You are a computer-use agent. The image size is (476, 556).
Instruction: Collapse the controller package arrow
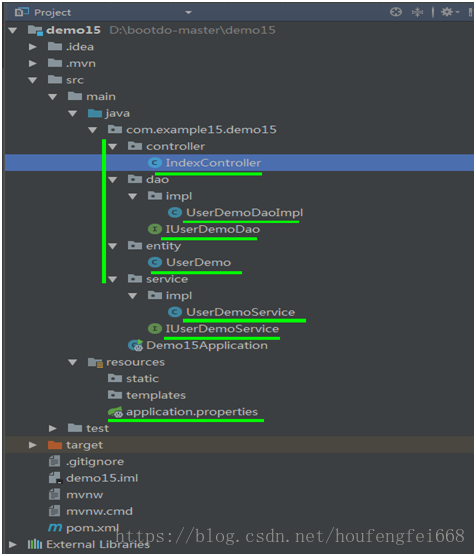point(113,146)
